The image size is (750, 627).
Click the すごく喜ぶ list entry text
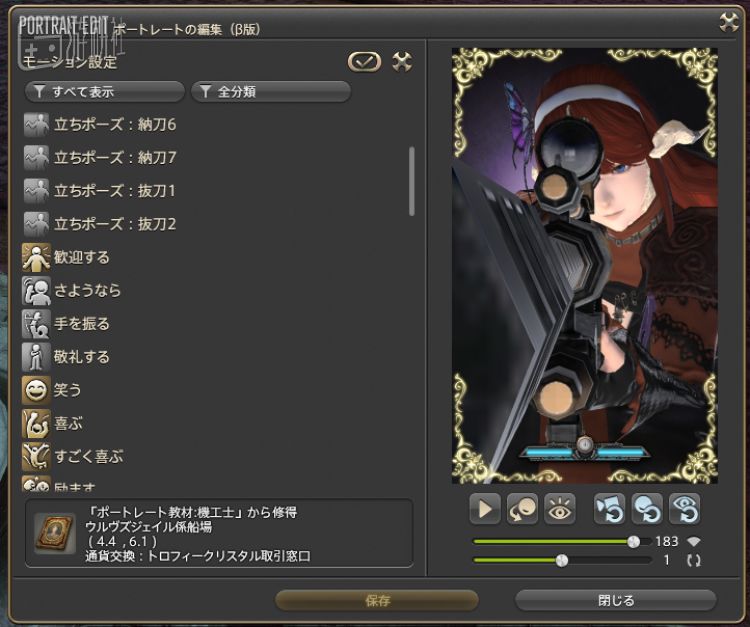88,456
